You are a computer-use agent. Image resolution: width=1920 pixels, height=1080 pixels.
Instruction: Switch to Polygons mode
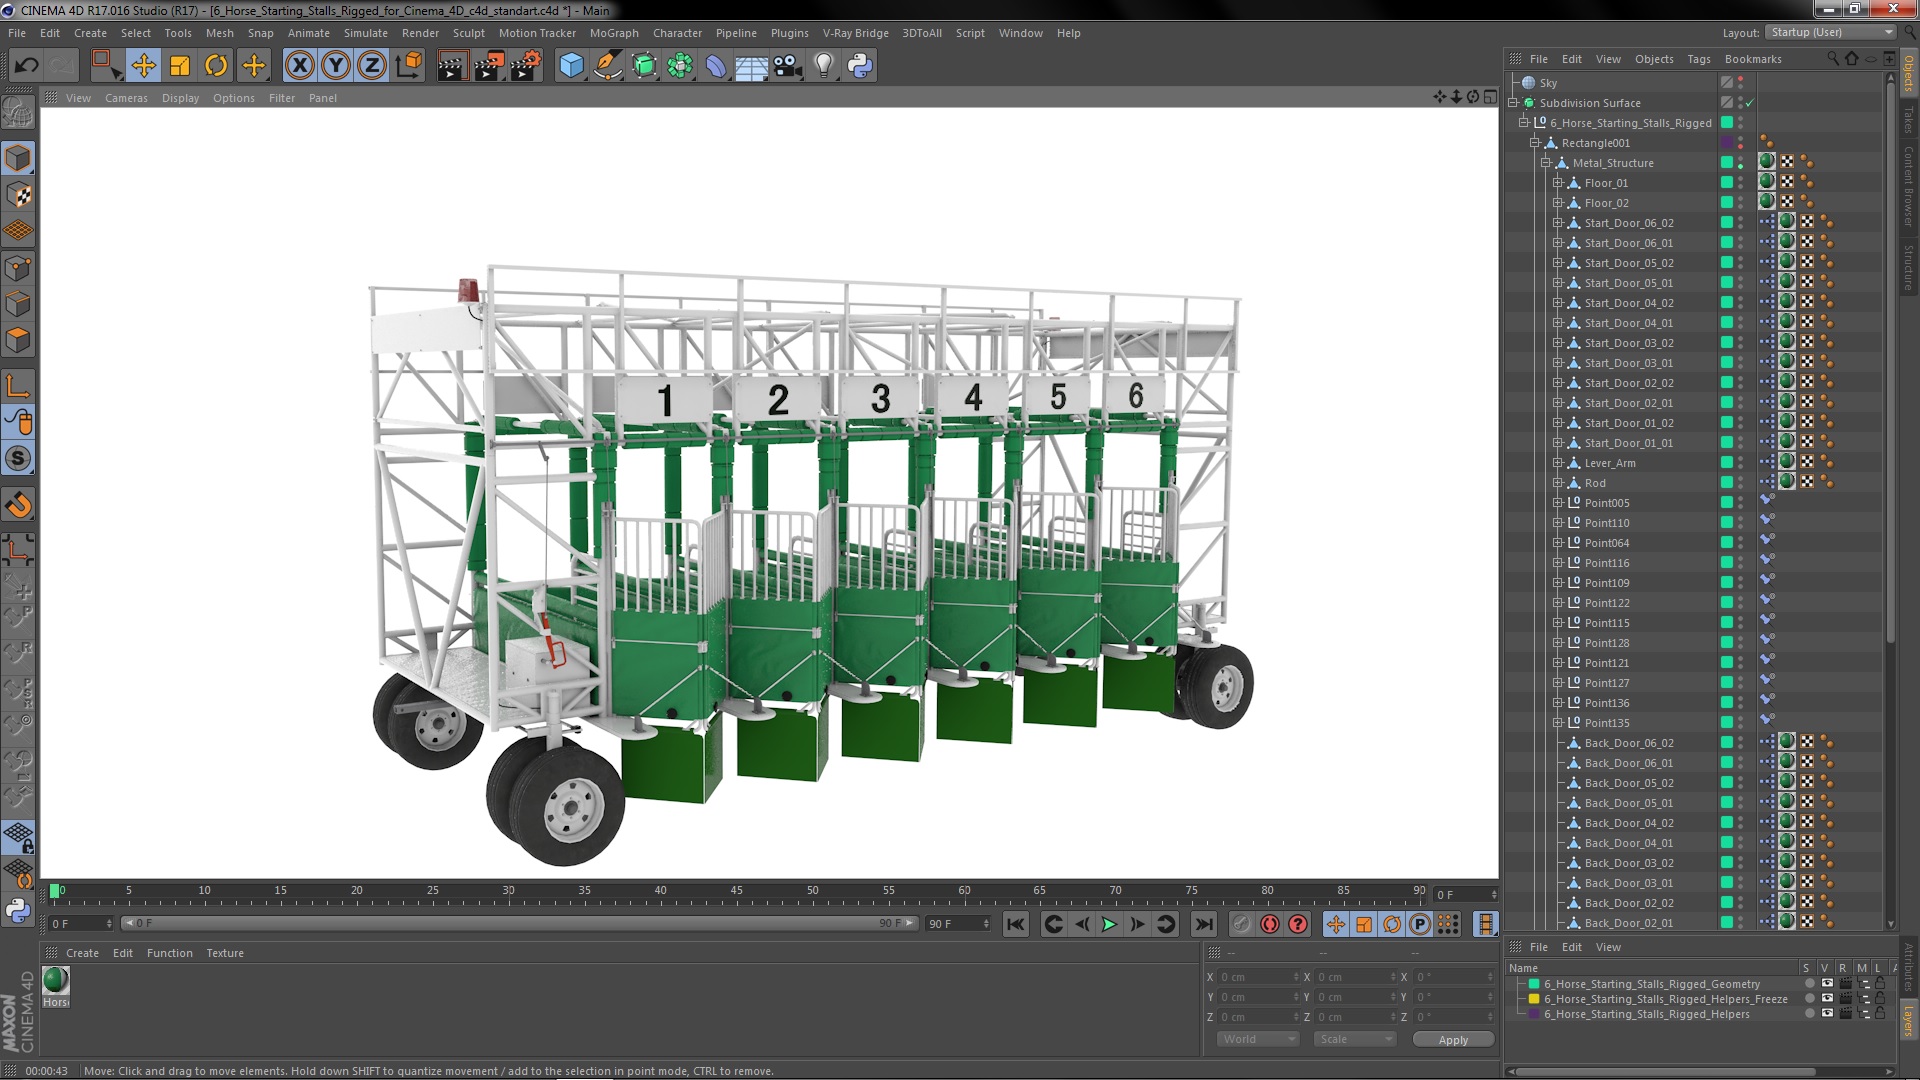coord(18,340)
